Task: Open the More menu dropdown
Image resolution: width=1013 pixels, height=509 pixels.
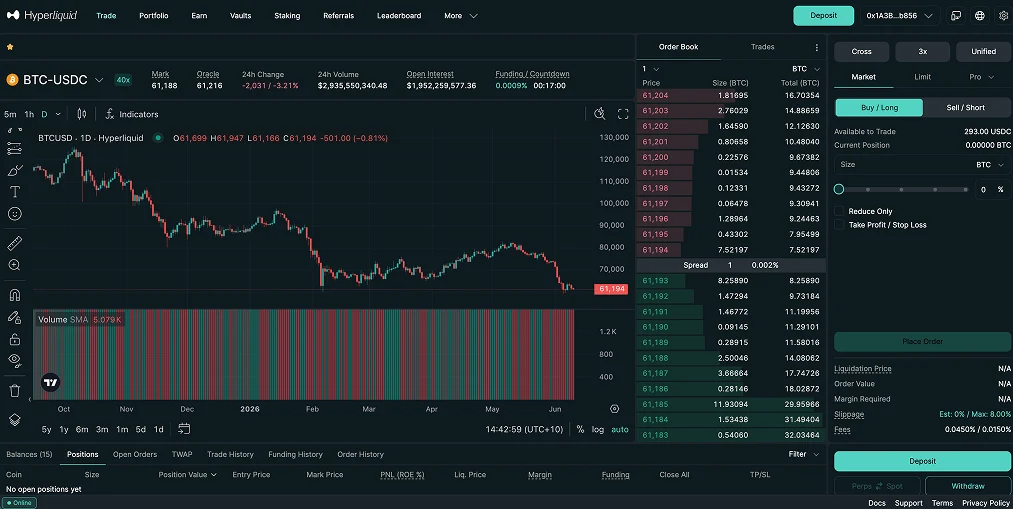Action: pos(461,16)
